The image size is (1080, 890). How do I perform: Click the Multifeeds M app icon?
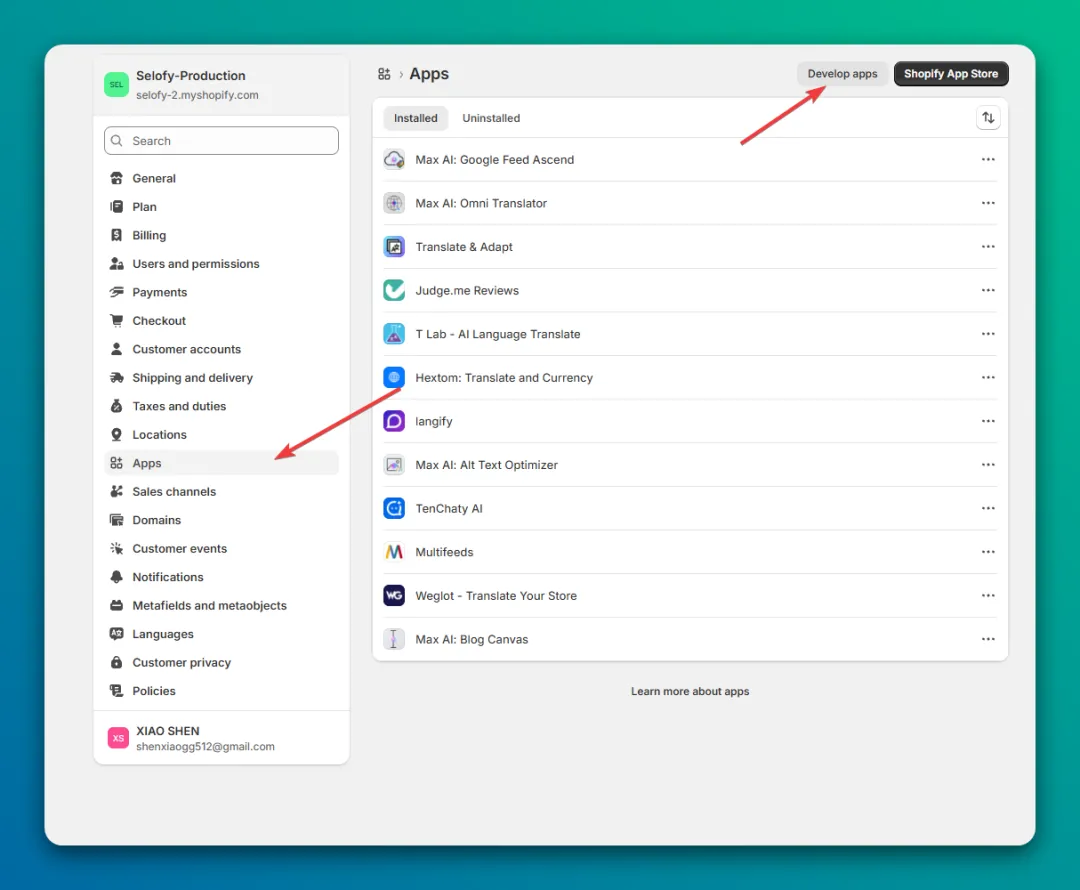[x=394, y=552]
